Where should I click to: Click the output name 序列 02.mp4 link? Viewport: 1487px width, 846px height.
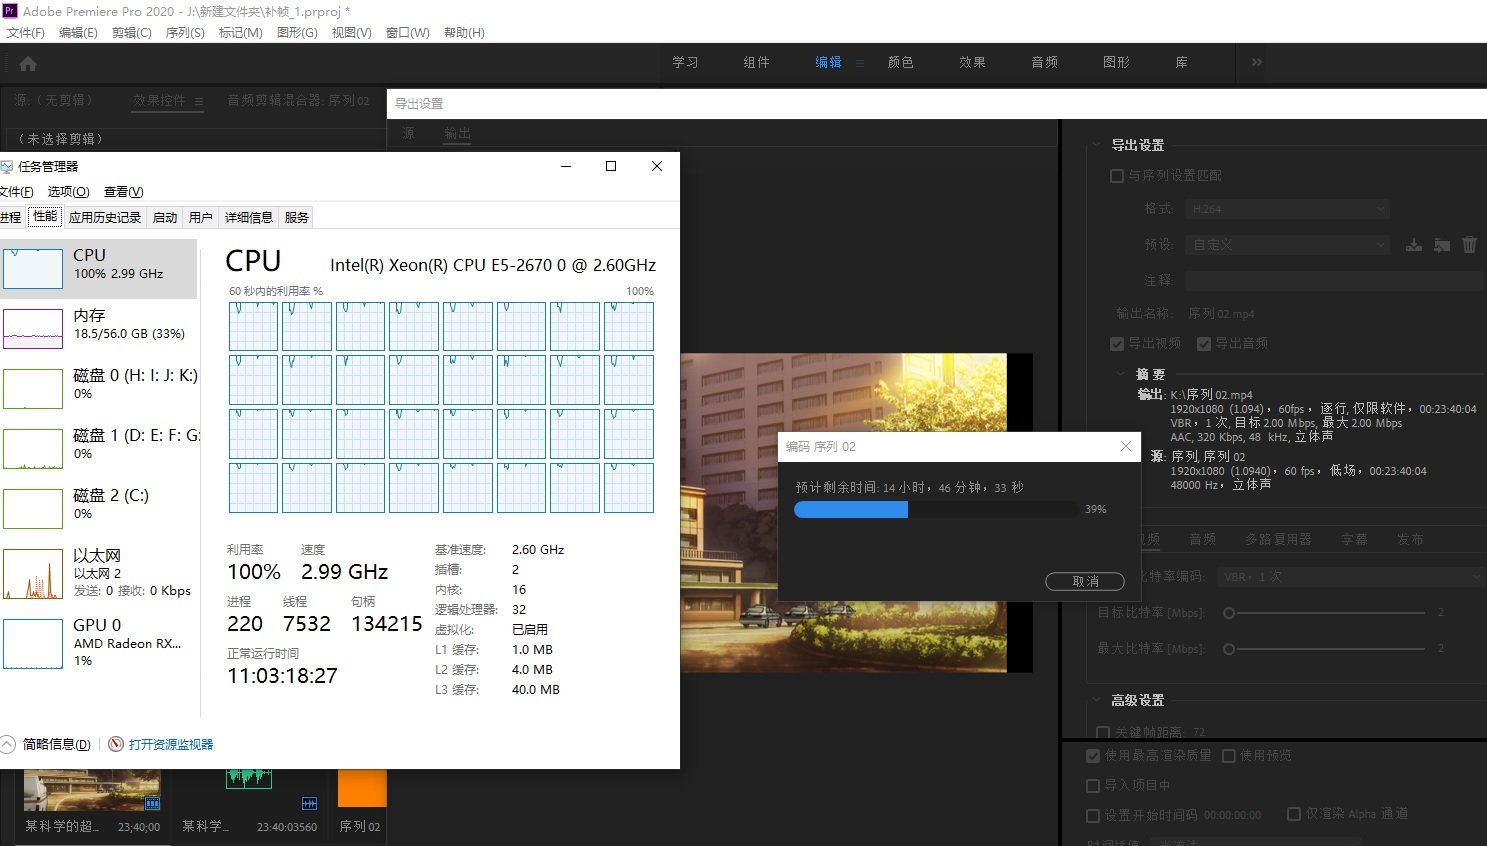pos(1221,314)
